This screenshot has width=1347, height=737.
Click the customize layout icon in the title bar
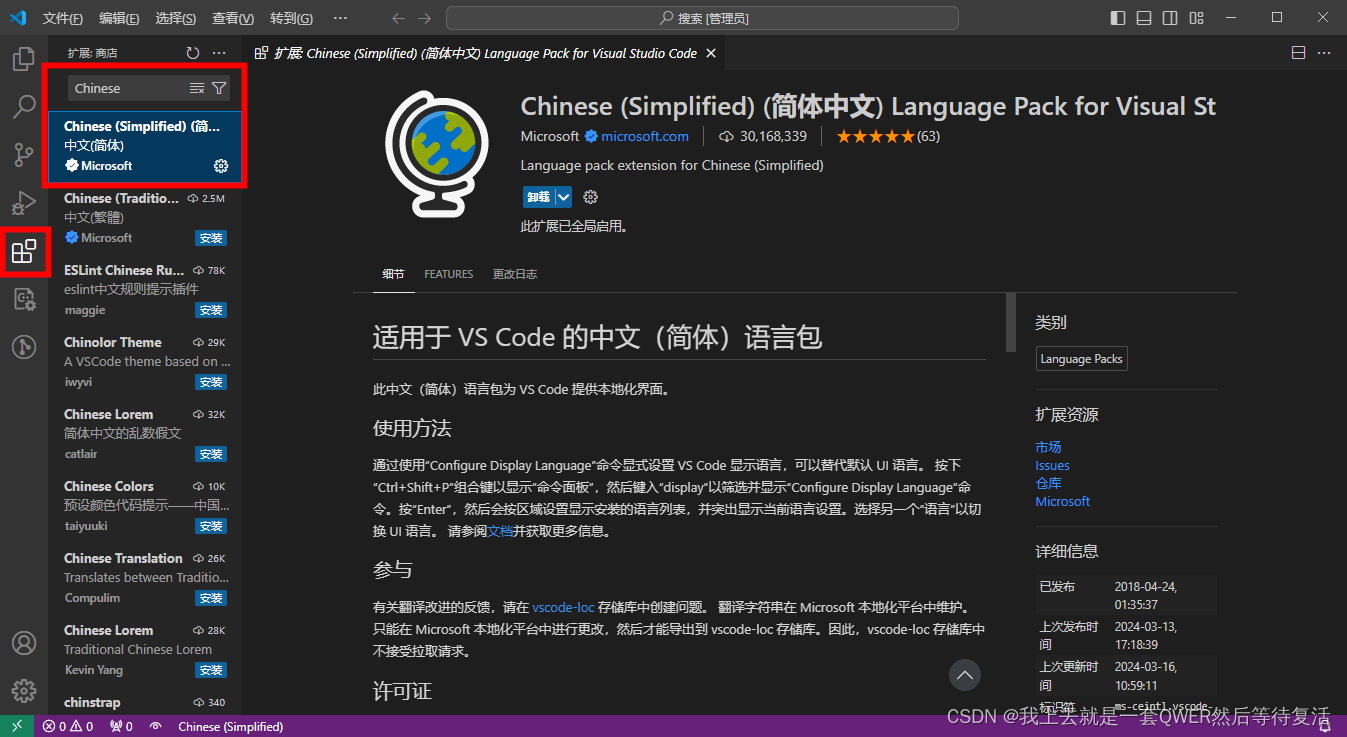click(1194, 18)
